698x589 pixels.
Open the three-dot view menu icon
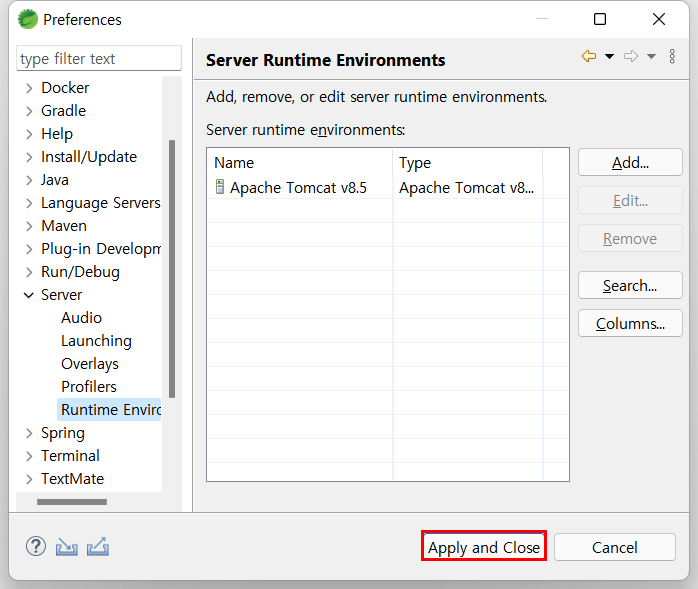click(672, 57)
